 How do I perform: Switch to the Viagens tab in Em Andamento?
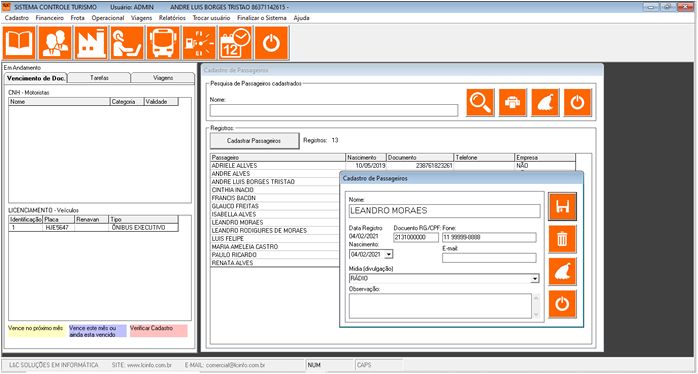click(x=163, y=78)
